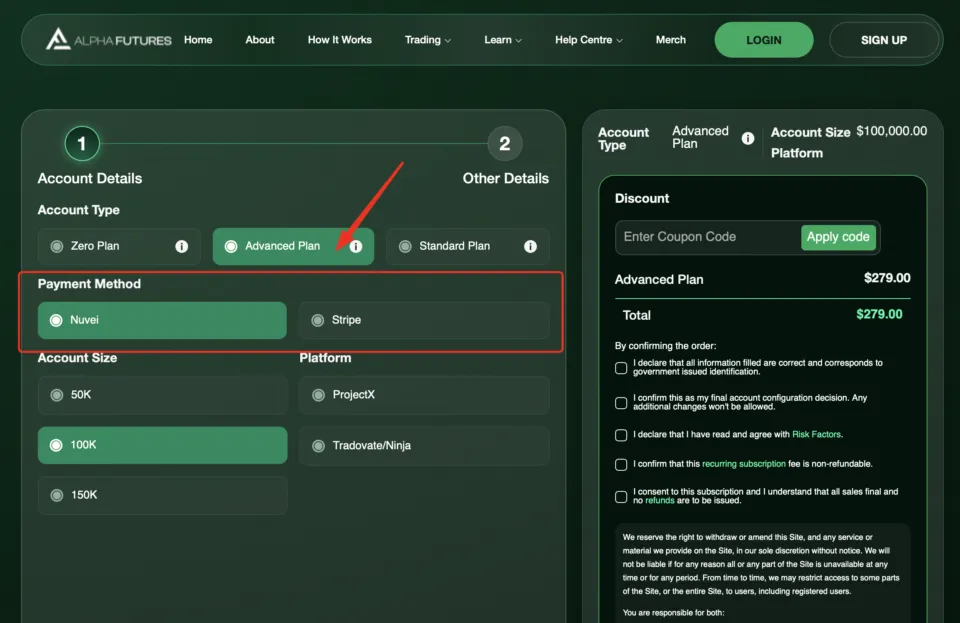Expand the Learn menu
Screen dimensions: 960x623
click(x=502, y=40)
